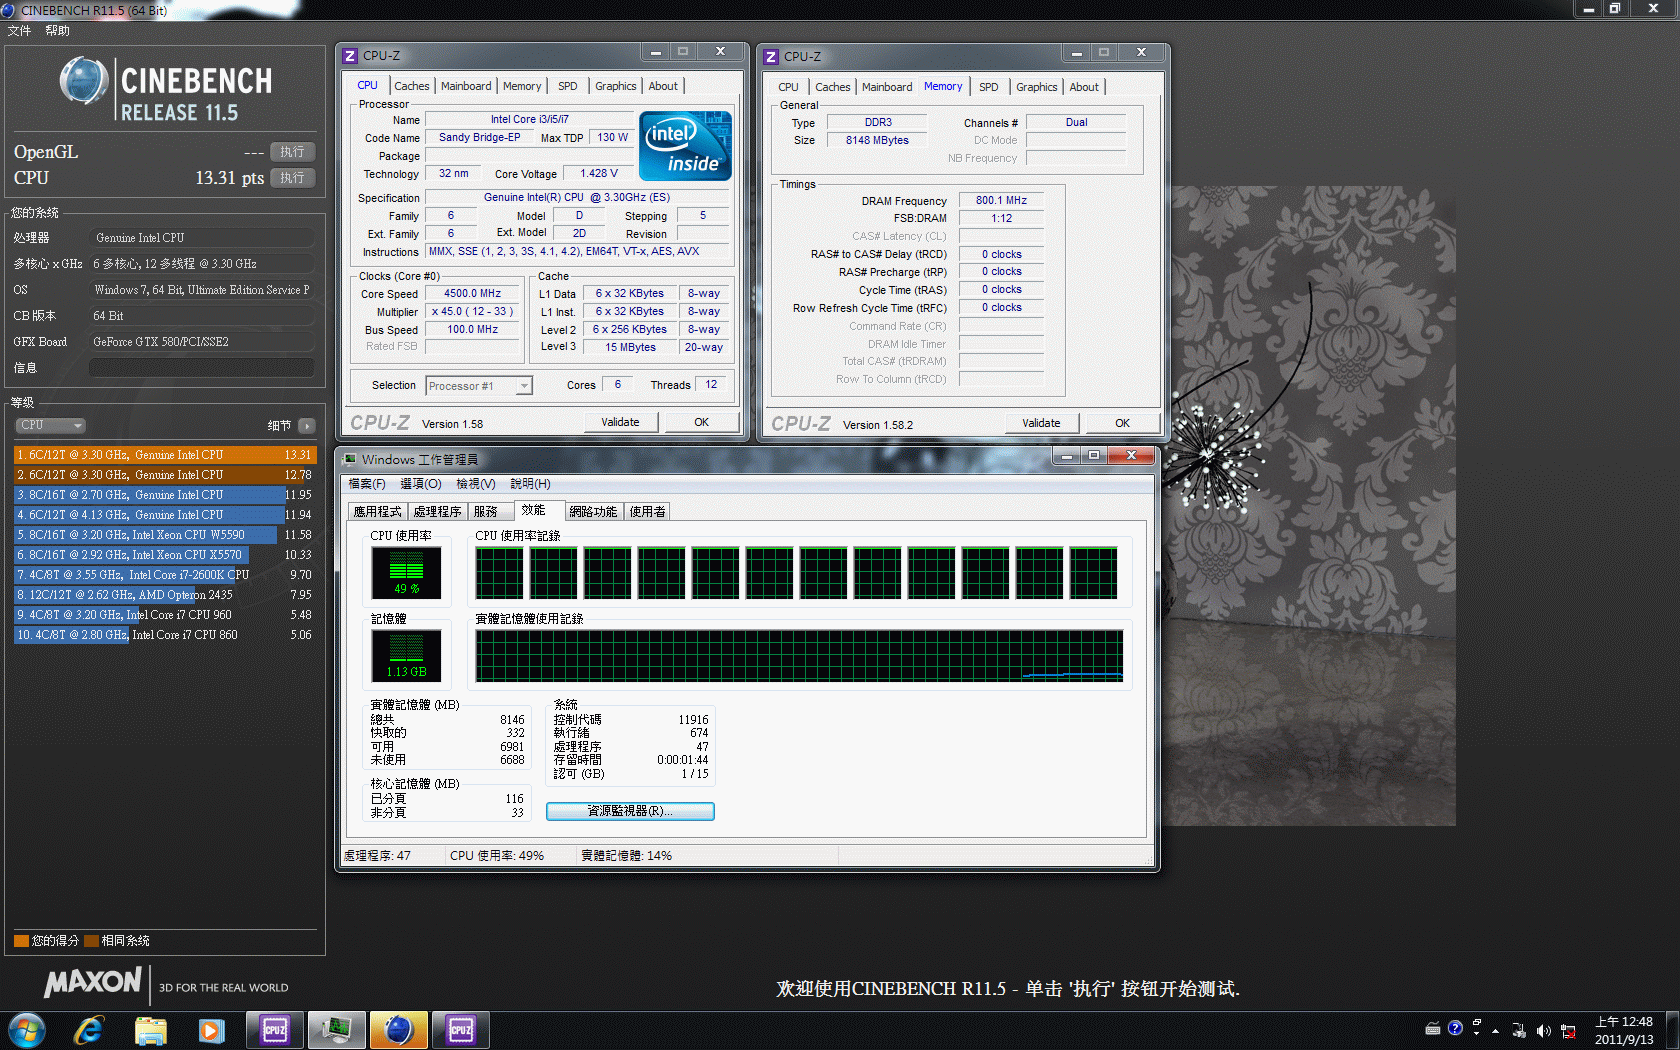
Task: Open Task Manager 檢視(V) menu
Action: point(476,484)
